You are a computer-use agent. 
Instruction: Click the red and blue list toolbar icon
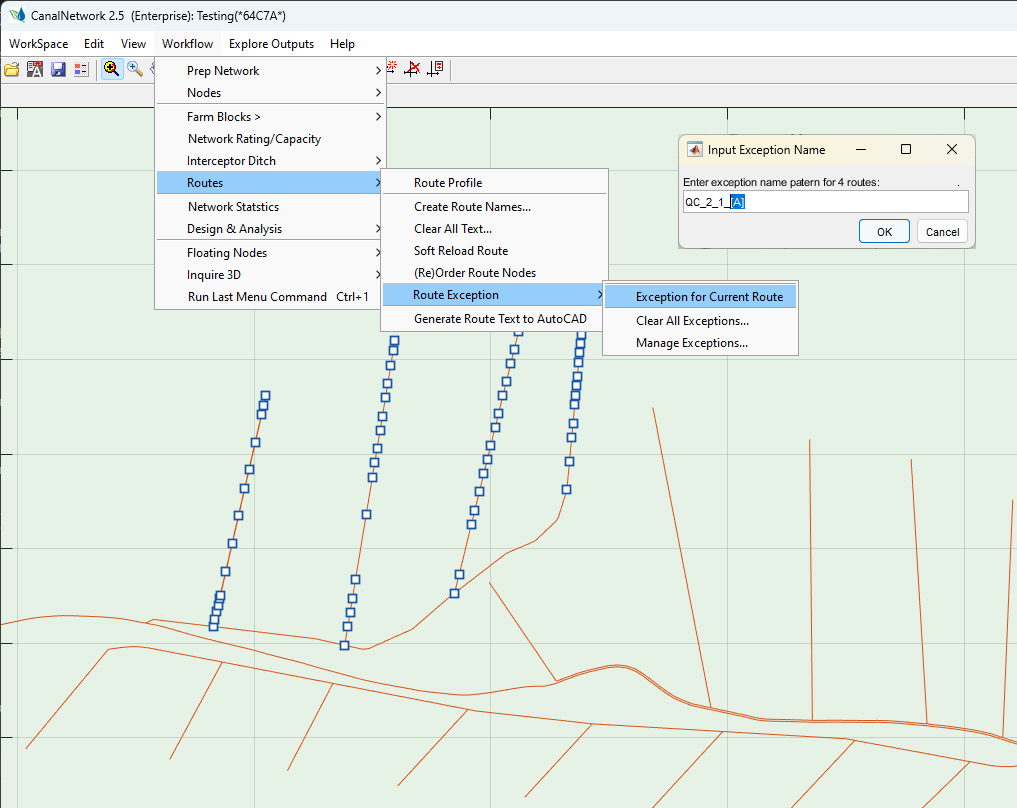pyautogui.click(x=81, y=69)
